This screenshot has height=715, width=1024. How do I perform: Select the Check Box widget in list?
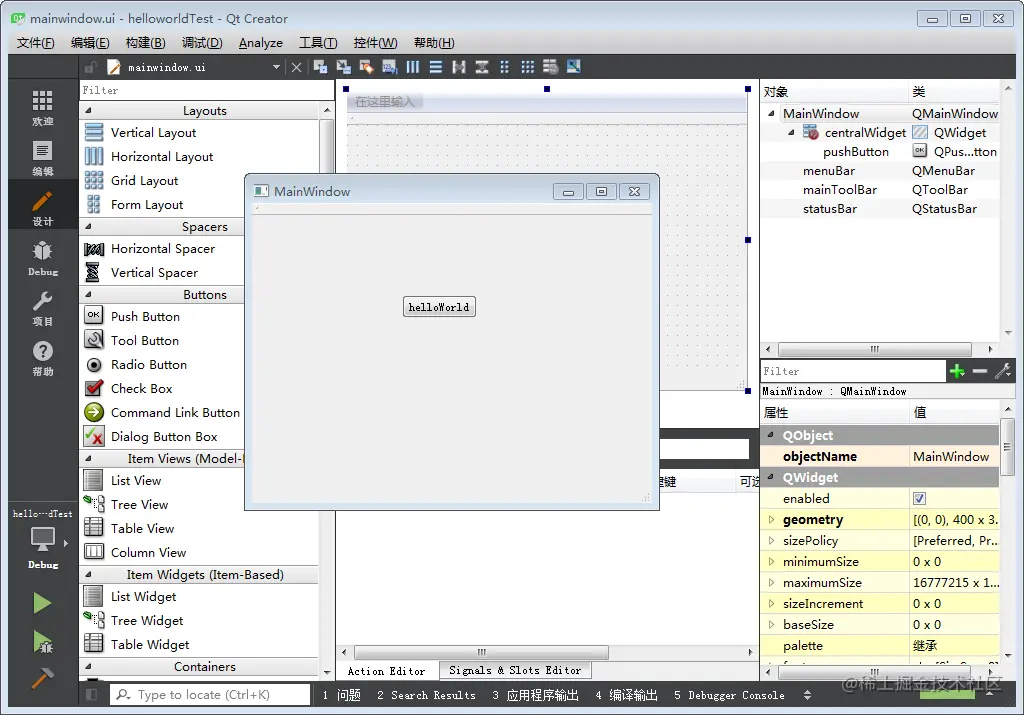[x=142, y=389]
